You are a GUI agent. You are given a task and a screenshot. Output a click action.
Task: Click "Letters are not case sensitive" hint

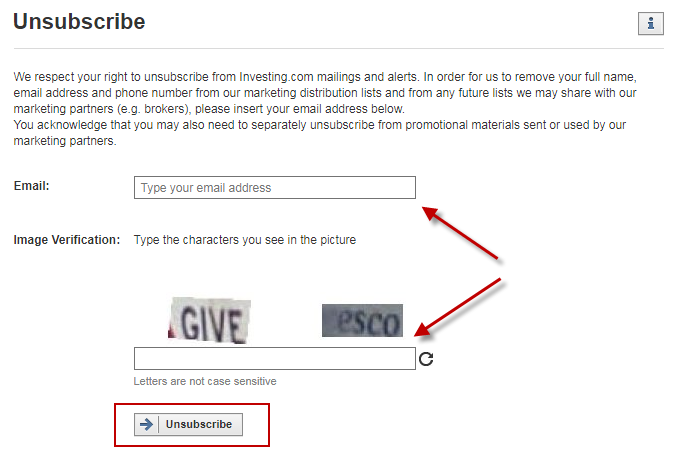(x=205, y=381)
